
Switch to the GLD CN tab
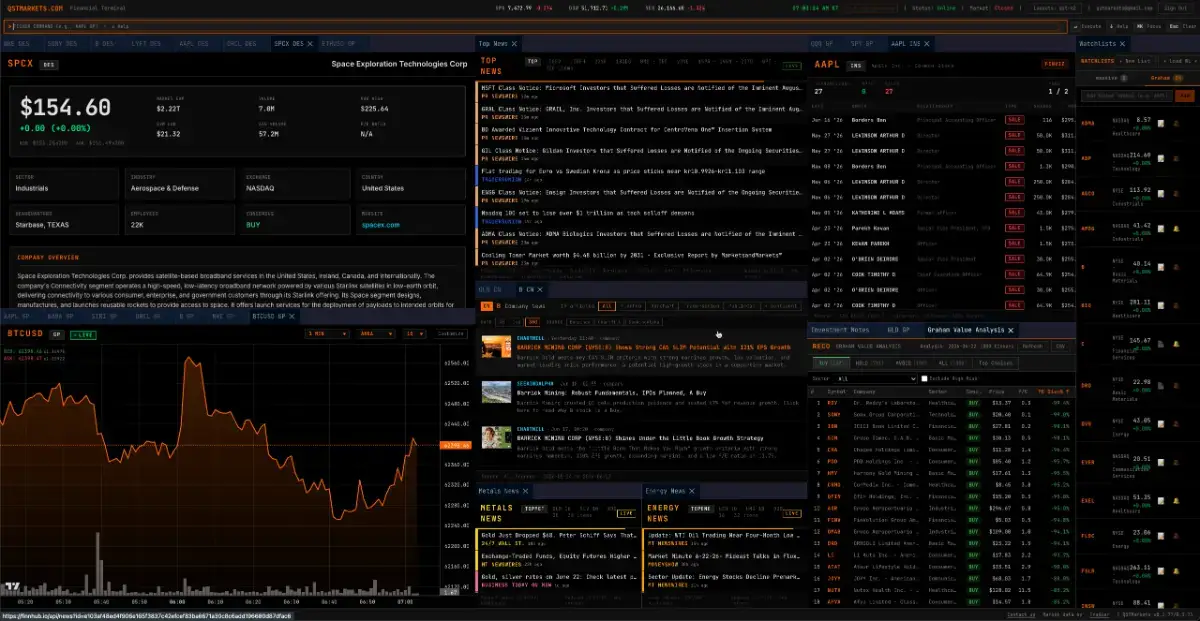[x=490, y=289]
